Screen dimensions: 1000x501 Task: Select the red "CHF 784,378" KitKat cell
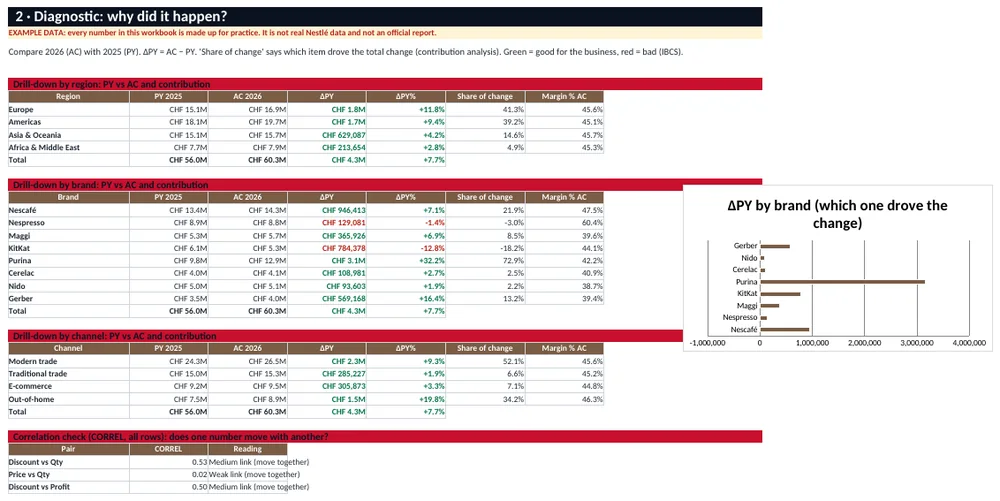327,248
